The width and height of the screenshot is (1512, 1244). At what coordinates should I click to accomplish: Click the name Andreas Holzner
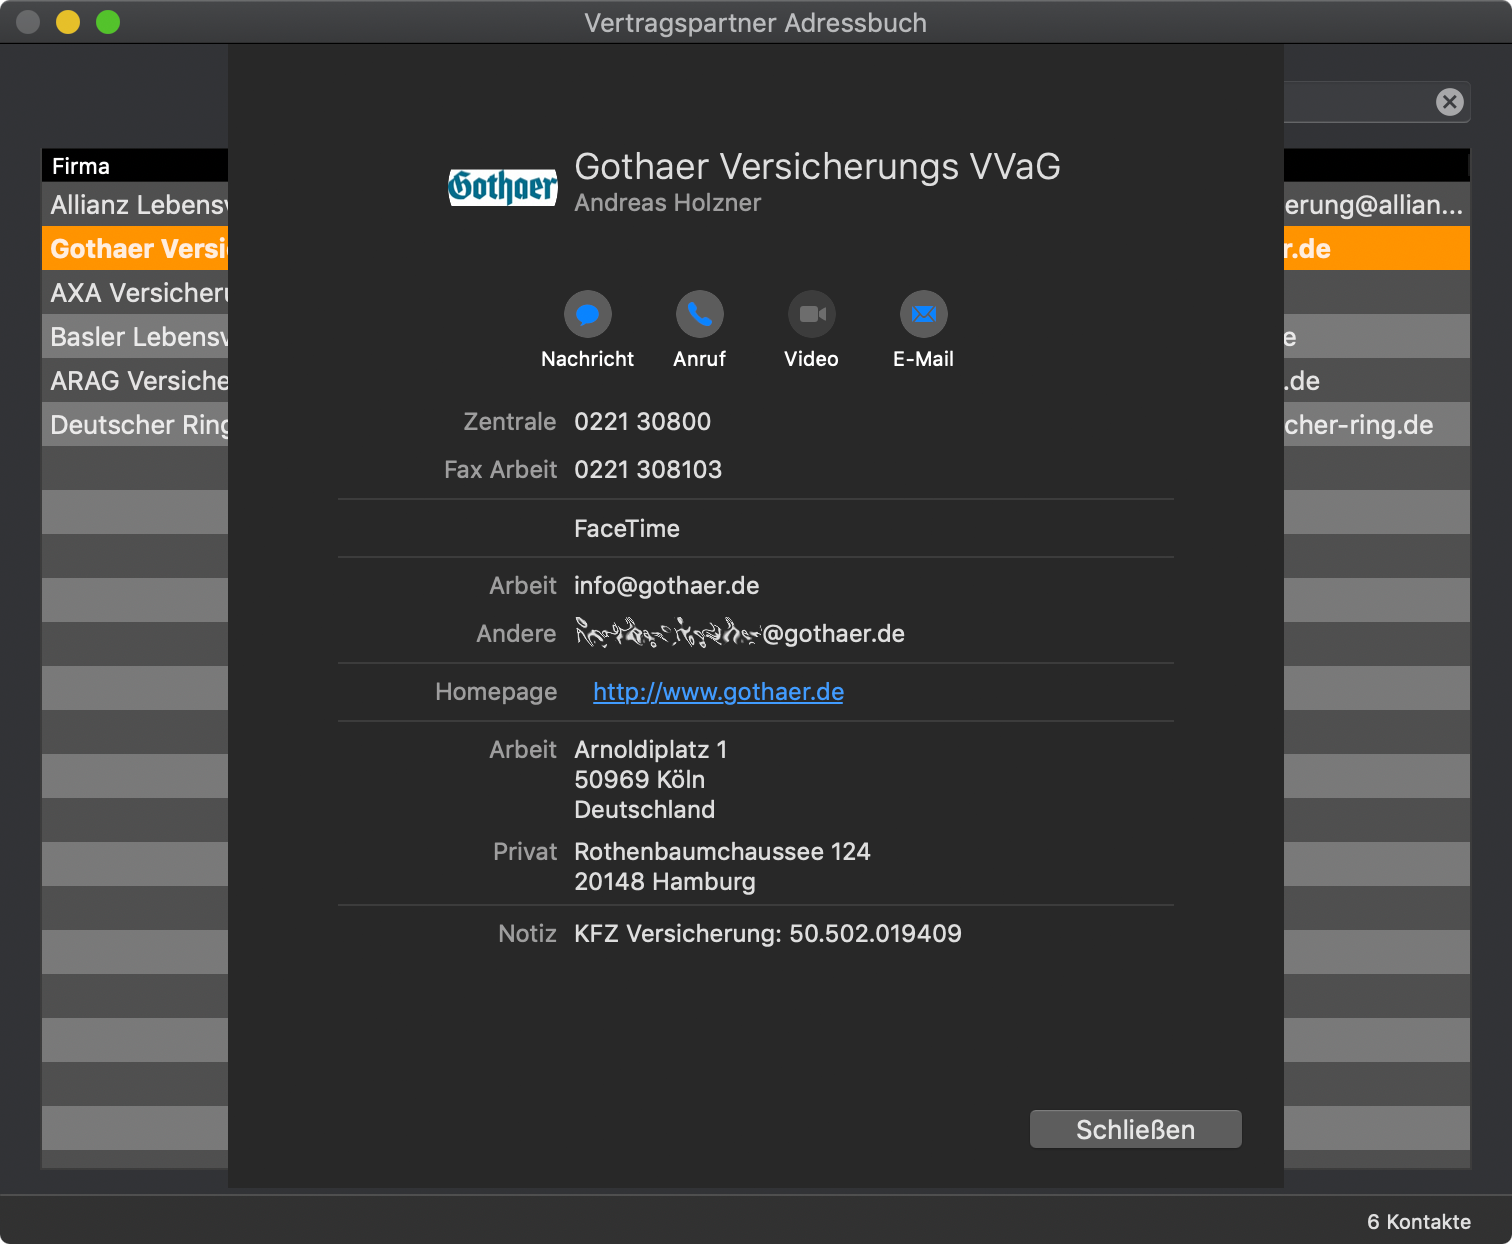coord(667,203)
